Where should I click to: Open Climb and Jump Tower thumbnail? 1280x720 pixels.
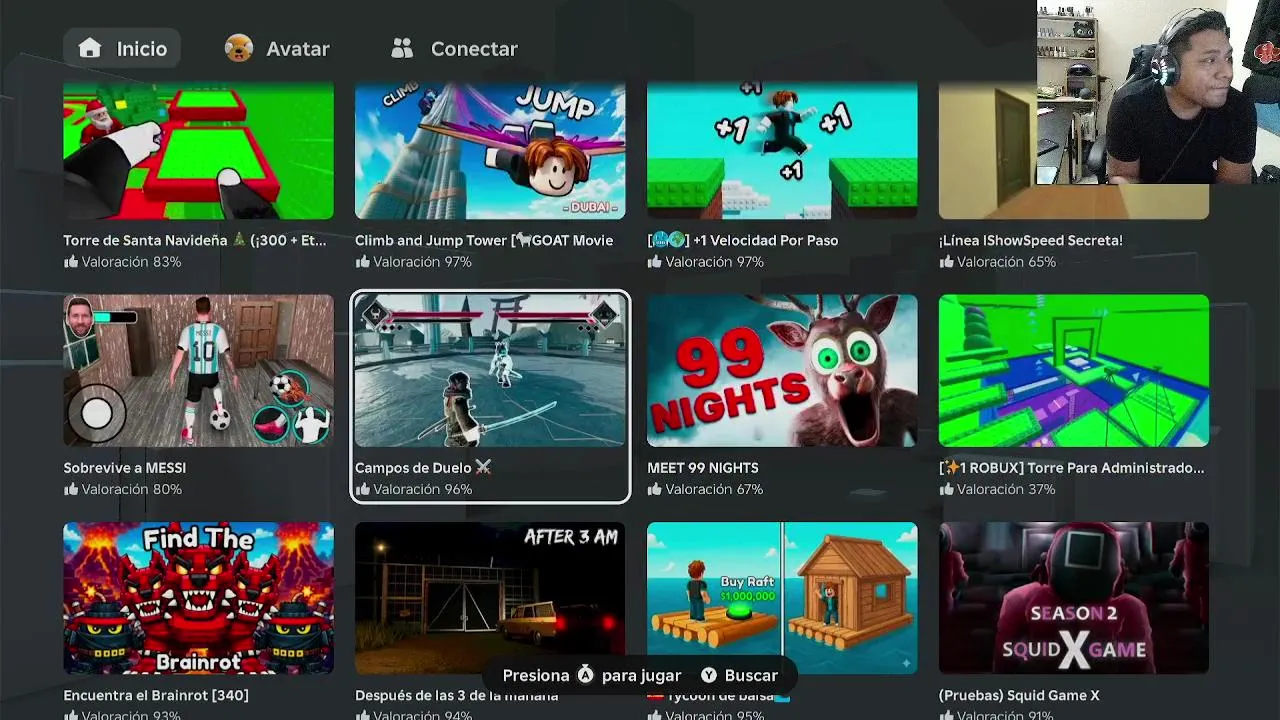490,151
